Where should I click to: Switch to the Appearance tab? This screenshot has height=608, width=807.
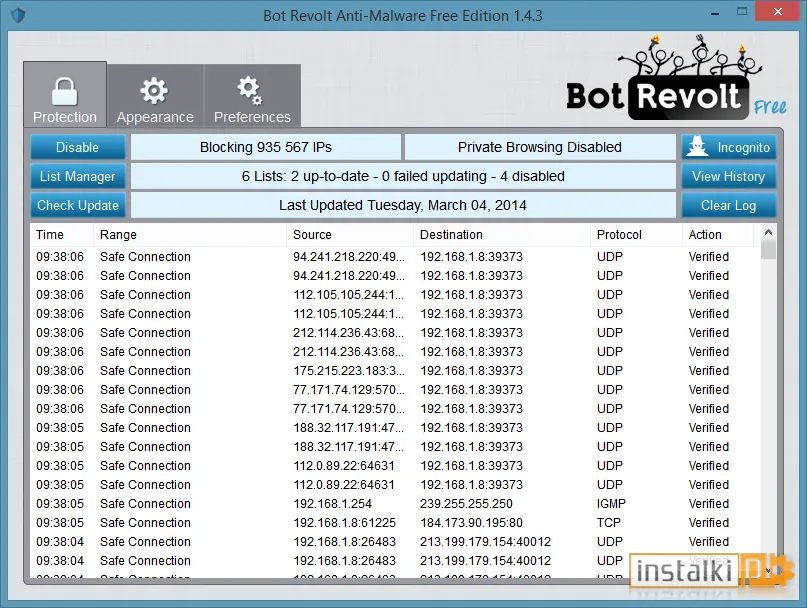point(155,96)
